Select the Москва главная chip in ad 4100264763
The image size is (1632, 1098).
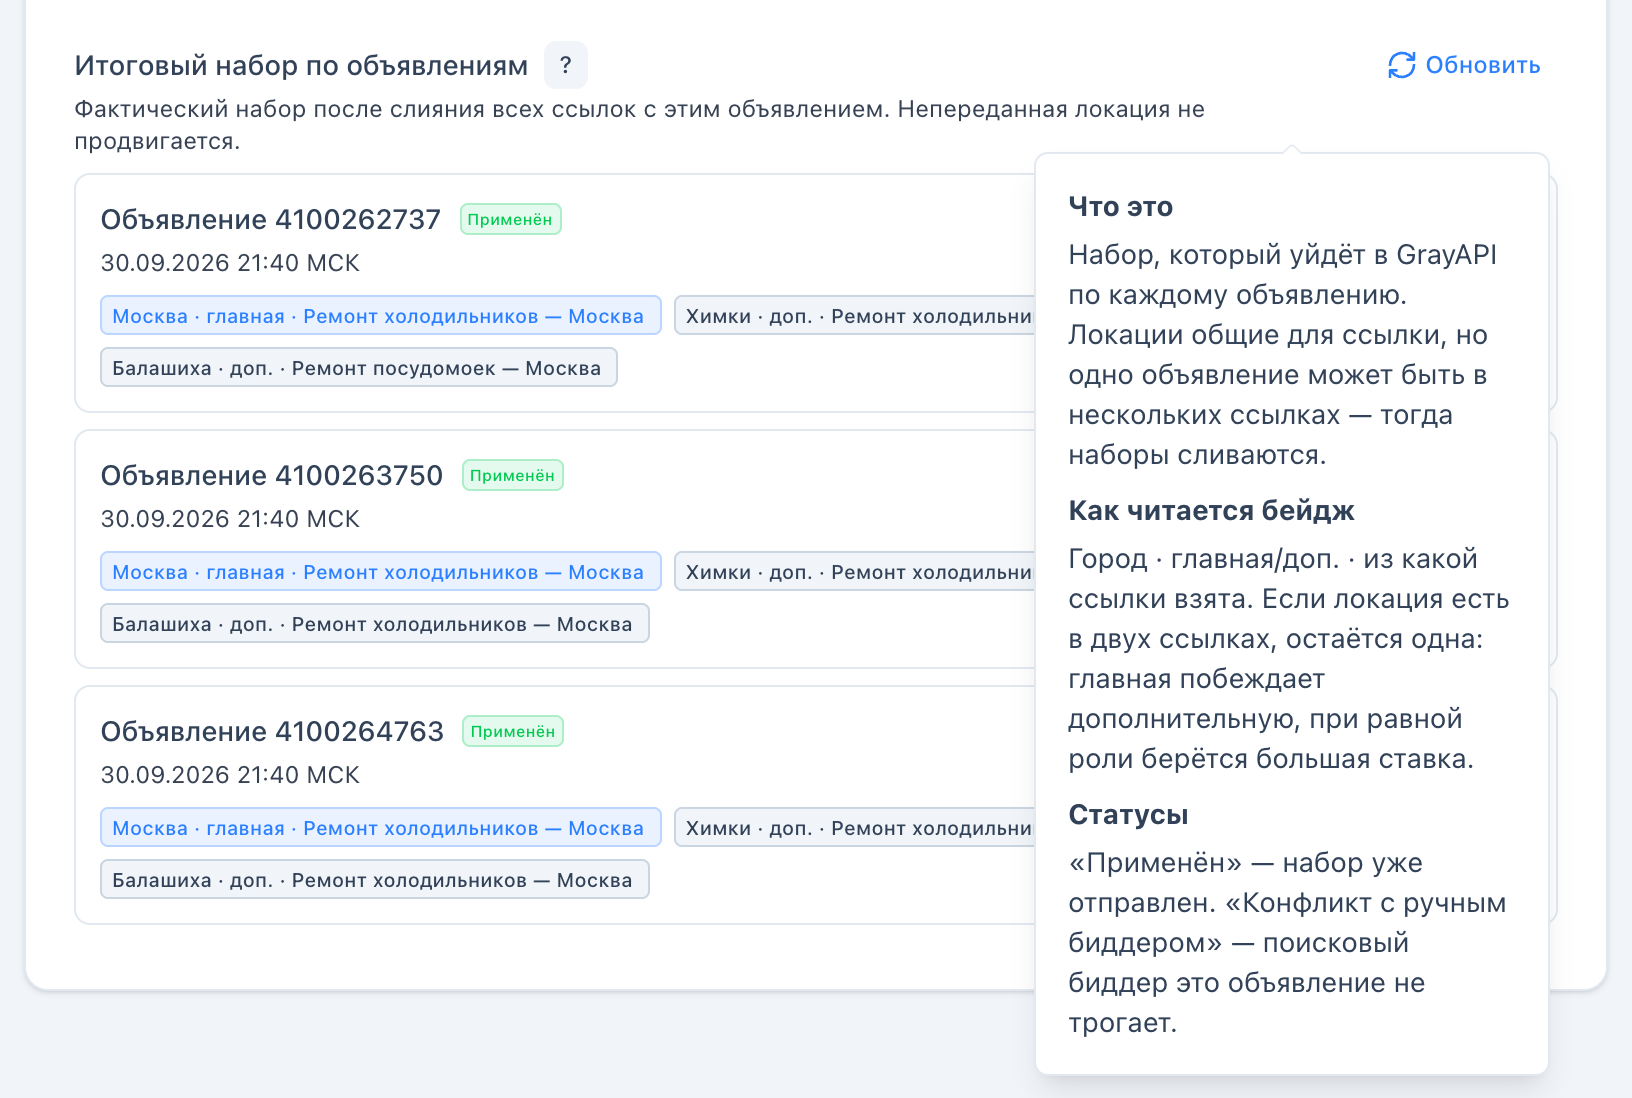coord(380,827)
